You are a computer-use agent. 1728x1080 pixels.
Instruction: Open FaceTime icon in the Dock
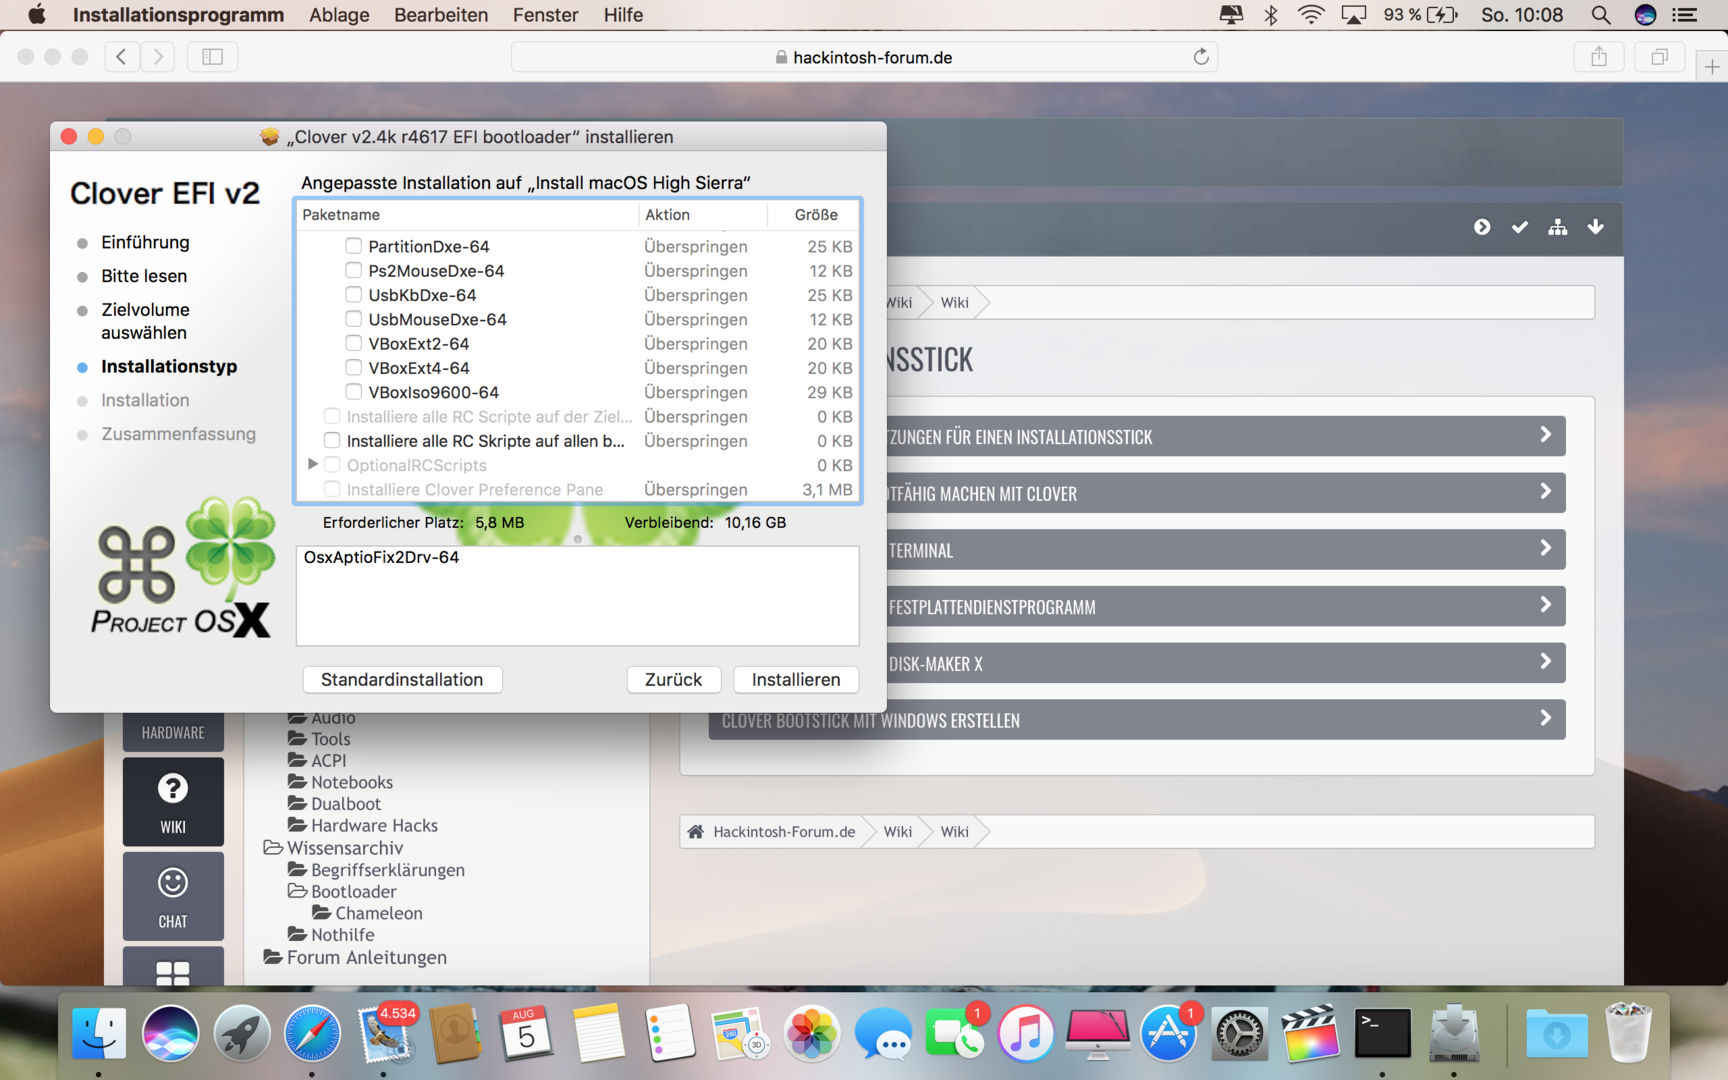(x=954, y=1033)
